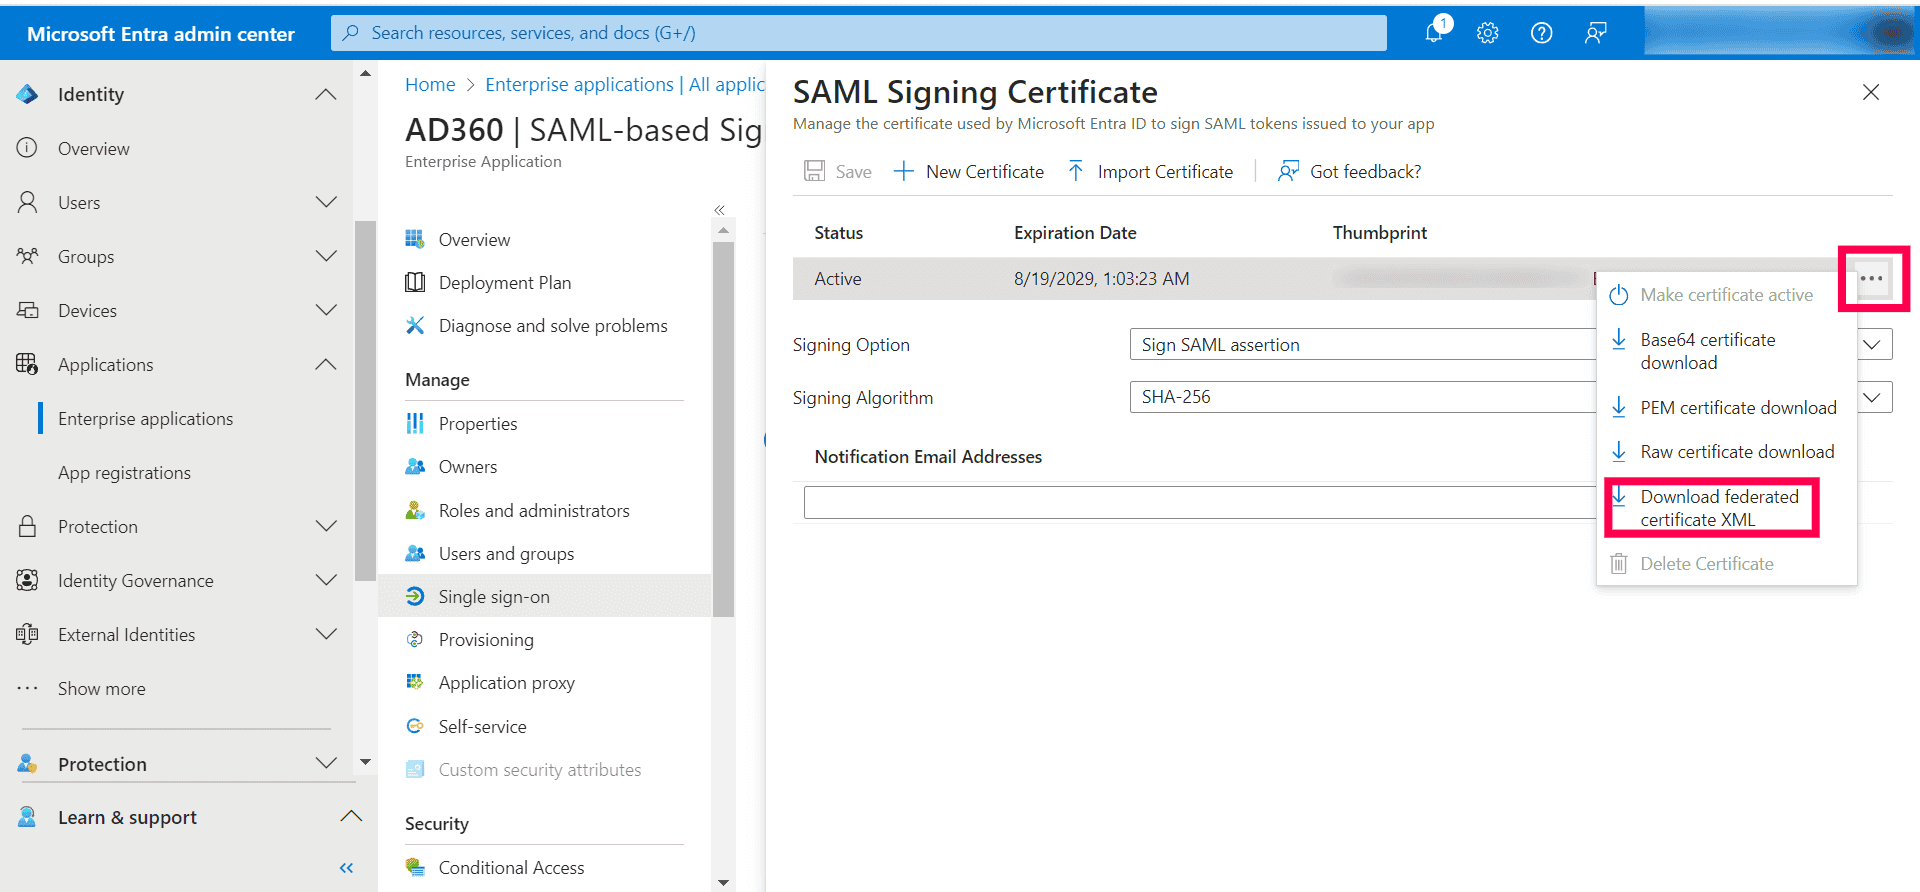Click the Home breadcrumb link
This screenshot has height=892, width=1920.
click(430, 85)
